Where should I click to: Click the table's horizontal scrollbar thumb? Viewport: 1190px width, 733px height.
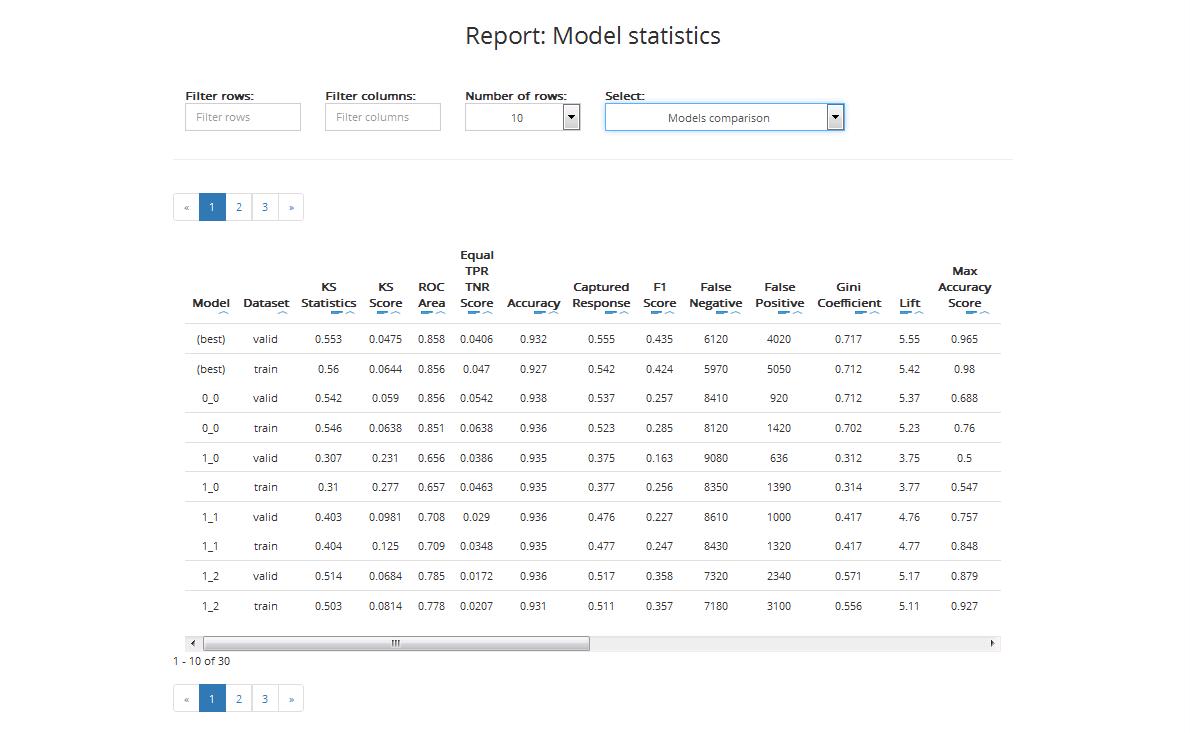point(396,643)
